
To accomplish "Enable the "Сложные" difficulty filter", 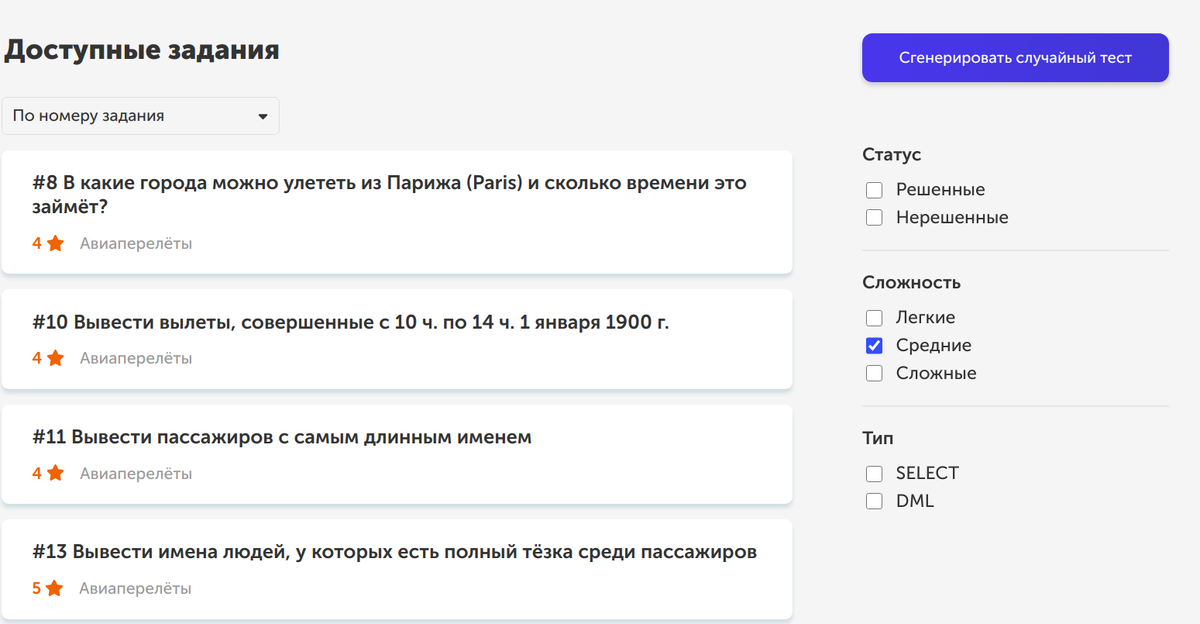I will tap(874, 373).
